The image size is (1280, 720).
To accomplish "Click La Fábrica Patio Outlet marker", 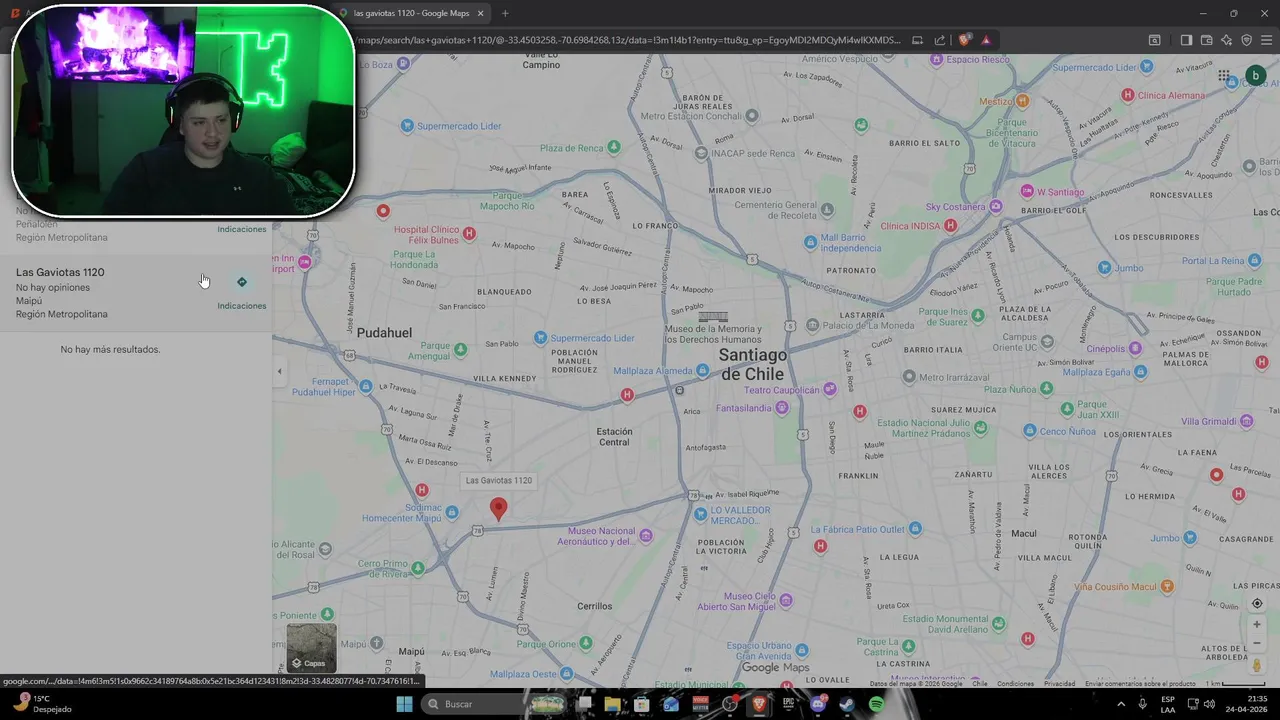I will tap(916, 529).
